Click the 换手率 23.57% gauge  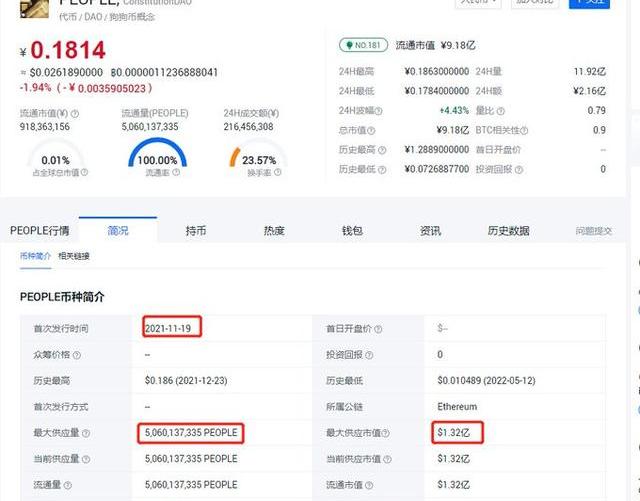[x=259, y=160]
